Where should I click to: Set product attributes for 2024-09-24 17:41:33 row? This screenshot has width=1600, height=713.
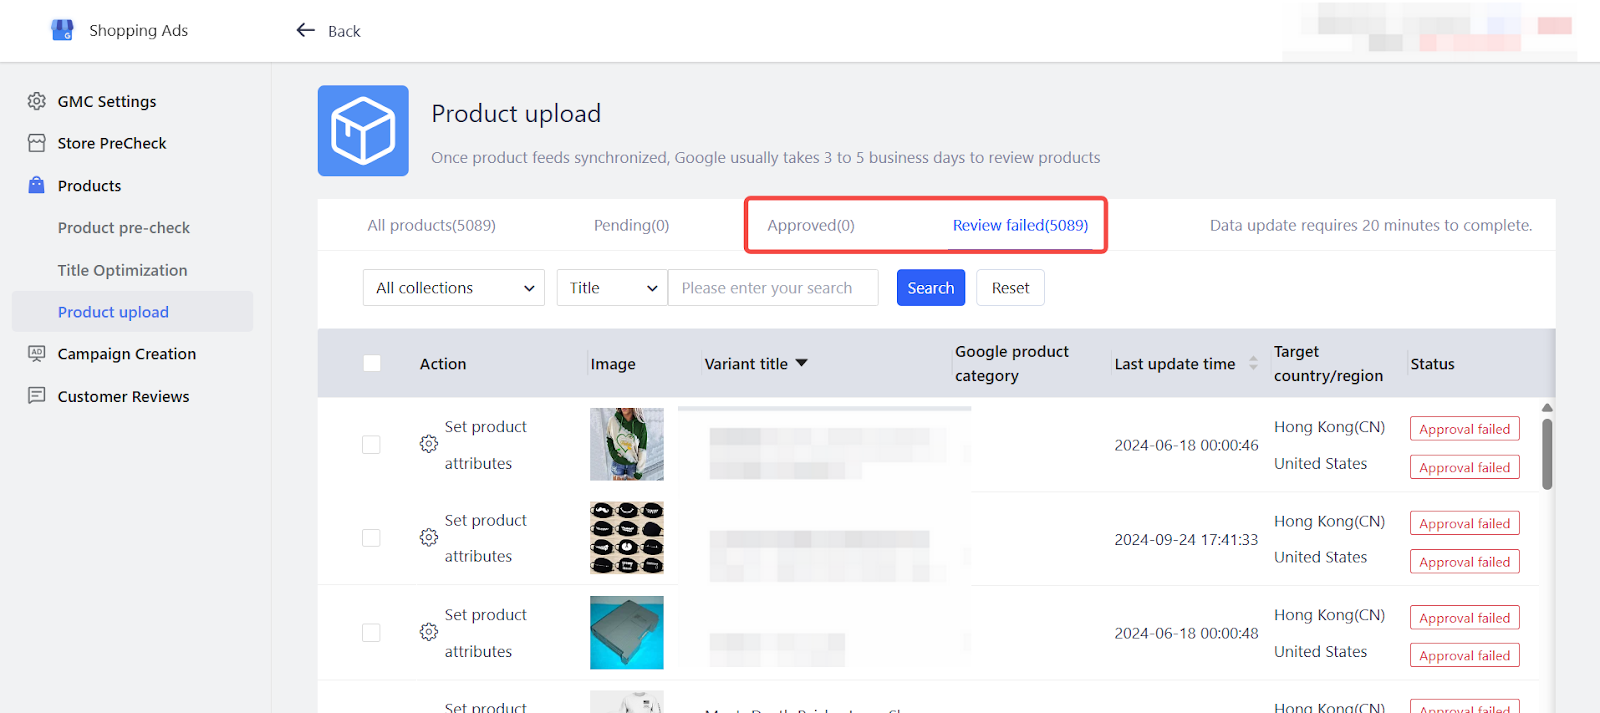click(x=485, y=538)
